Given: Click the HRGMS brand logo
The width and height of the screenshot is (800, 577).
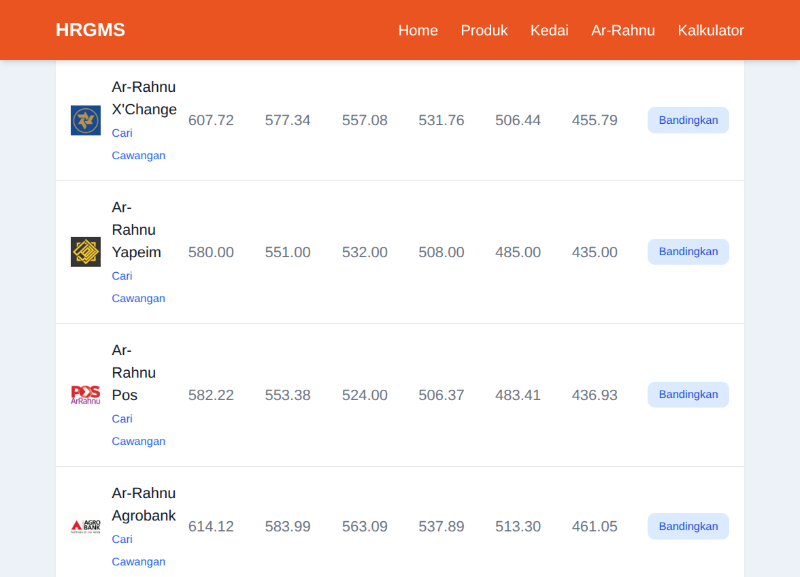Looking at the screenshot, I should pos(90,30).
